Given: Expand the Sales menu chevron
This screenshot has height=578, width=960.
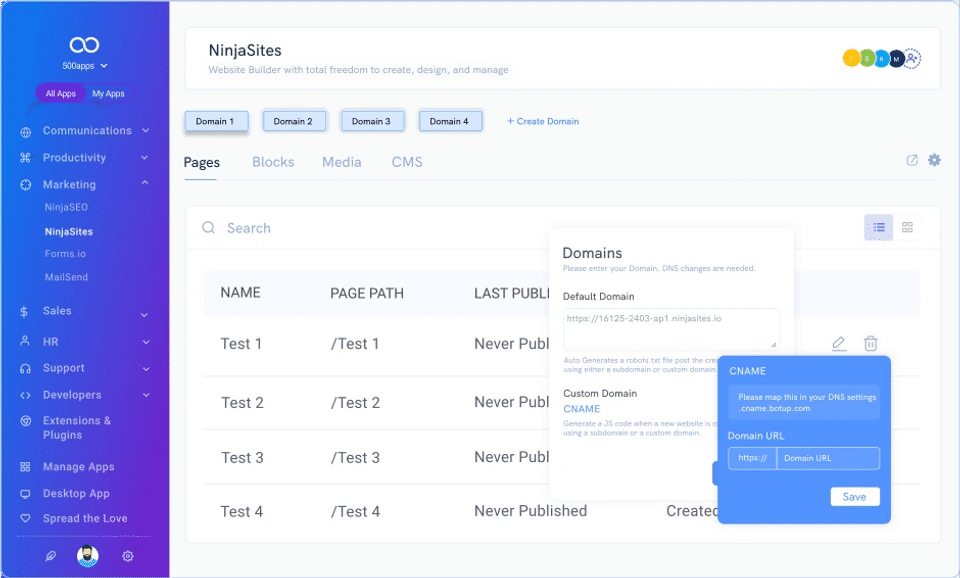Looking at the screenshot, I should pos(144,315).
